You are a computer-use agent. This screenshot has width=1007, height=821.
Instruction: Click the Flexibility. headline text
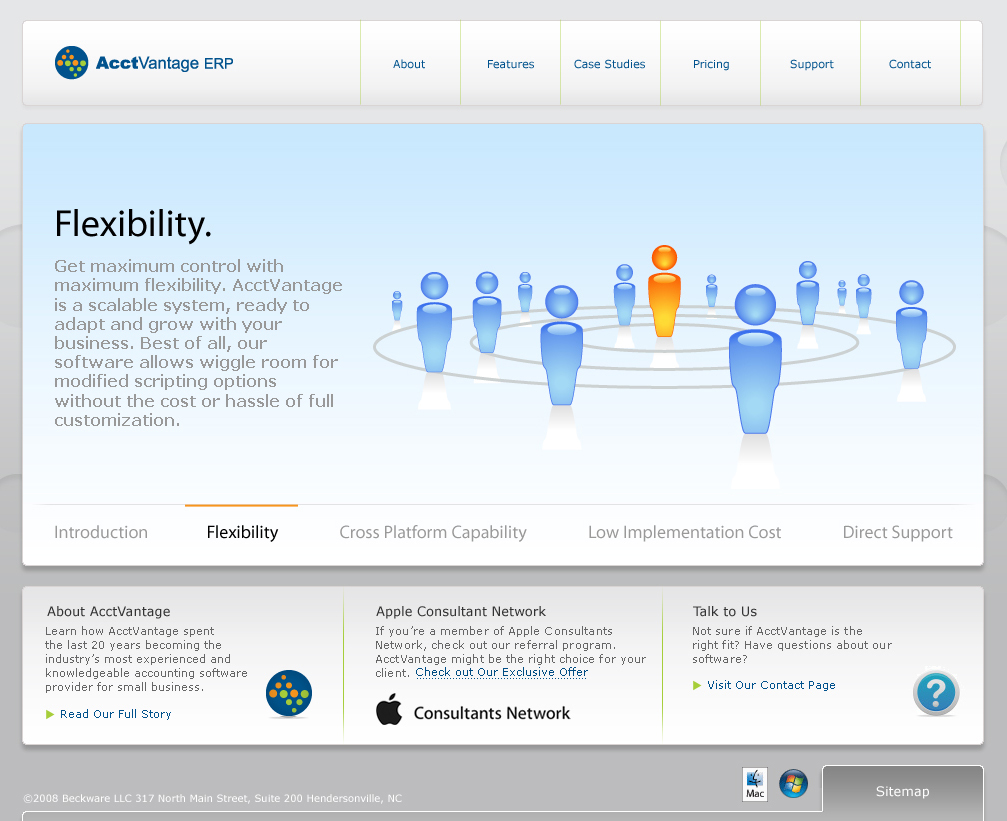tap(133, 224)
